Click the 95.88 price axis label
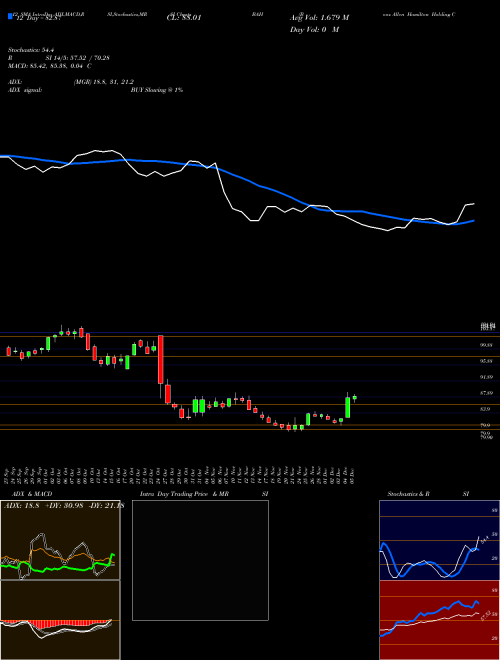The width and height of the screenshot is (500, 660). click(487, 361)
